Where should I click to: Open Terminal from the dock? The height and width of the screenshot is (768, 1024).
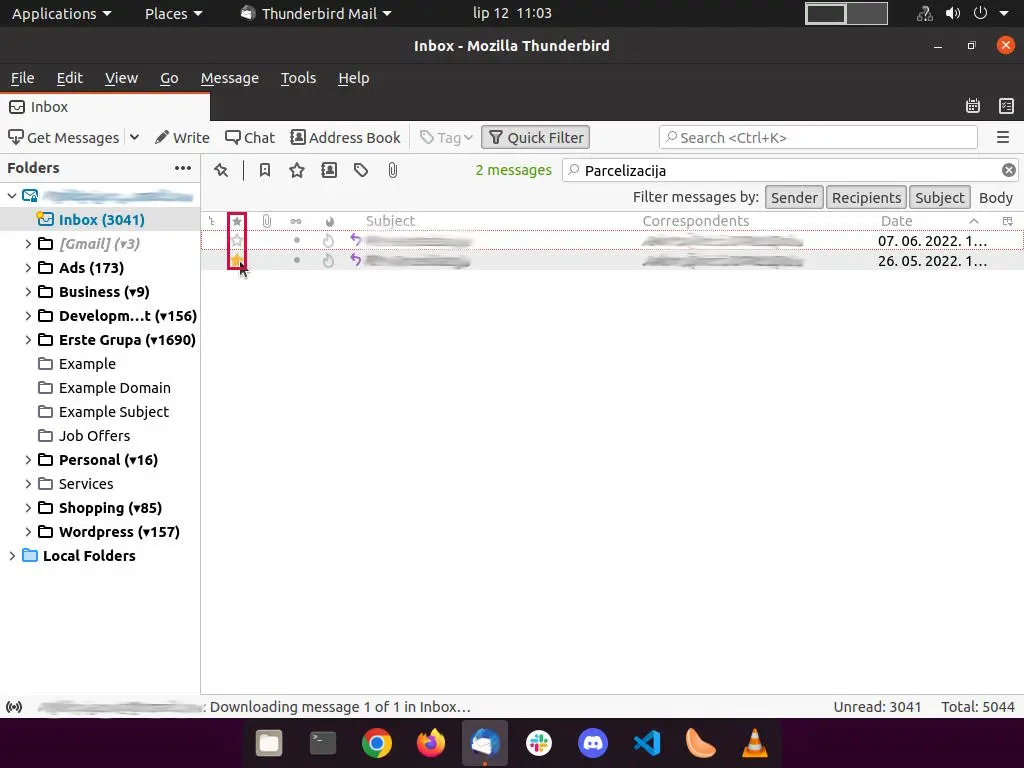323,744
